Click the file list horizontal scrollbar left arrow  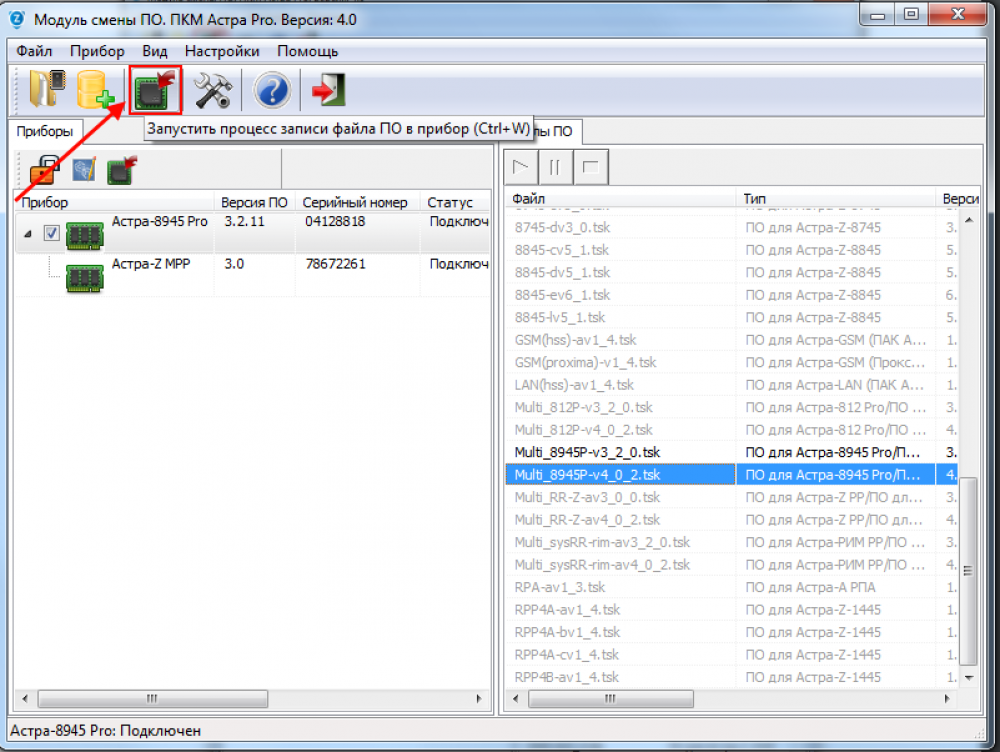point(515,698)
